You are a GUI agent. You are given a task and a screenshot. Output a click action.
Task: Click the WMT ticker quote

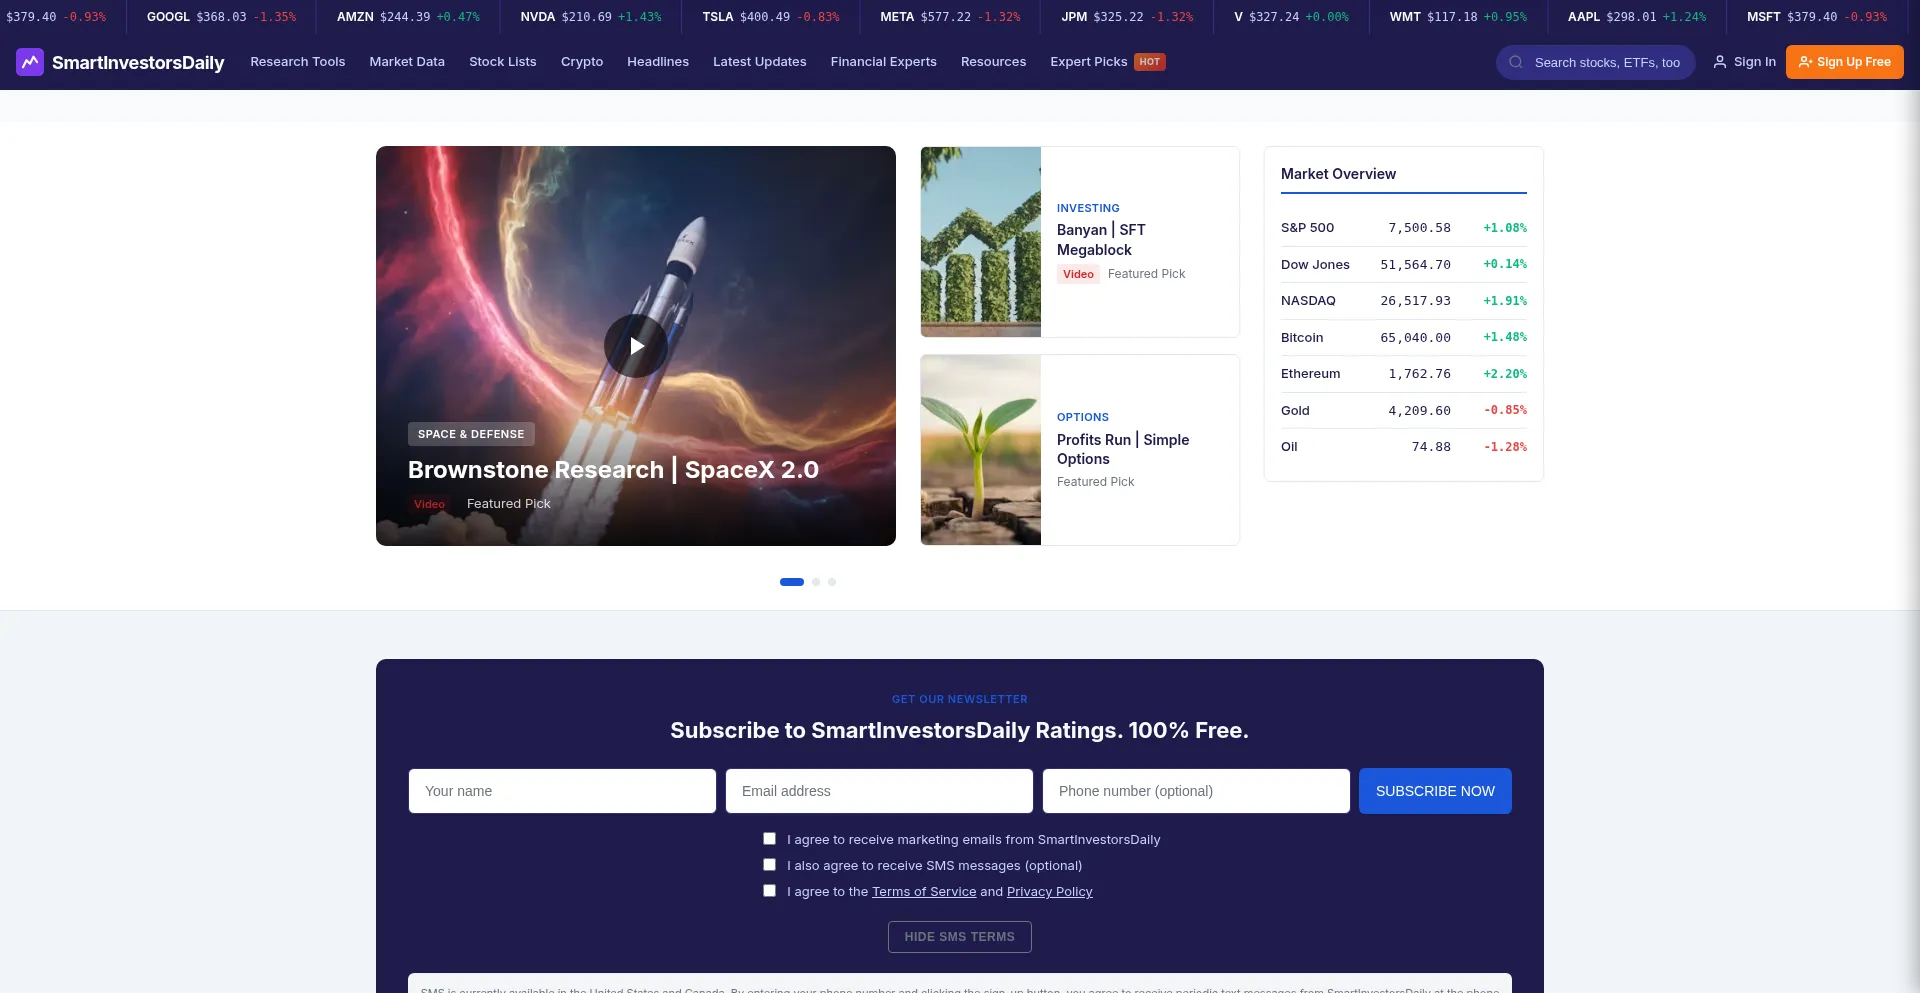1458,17
